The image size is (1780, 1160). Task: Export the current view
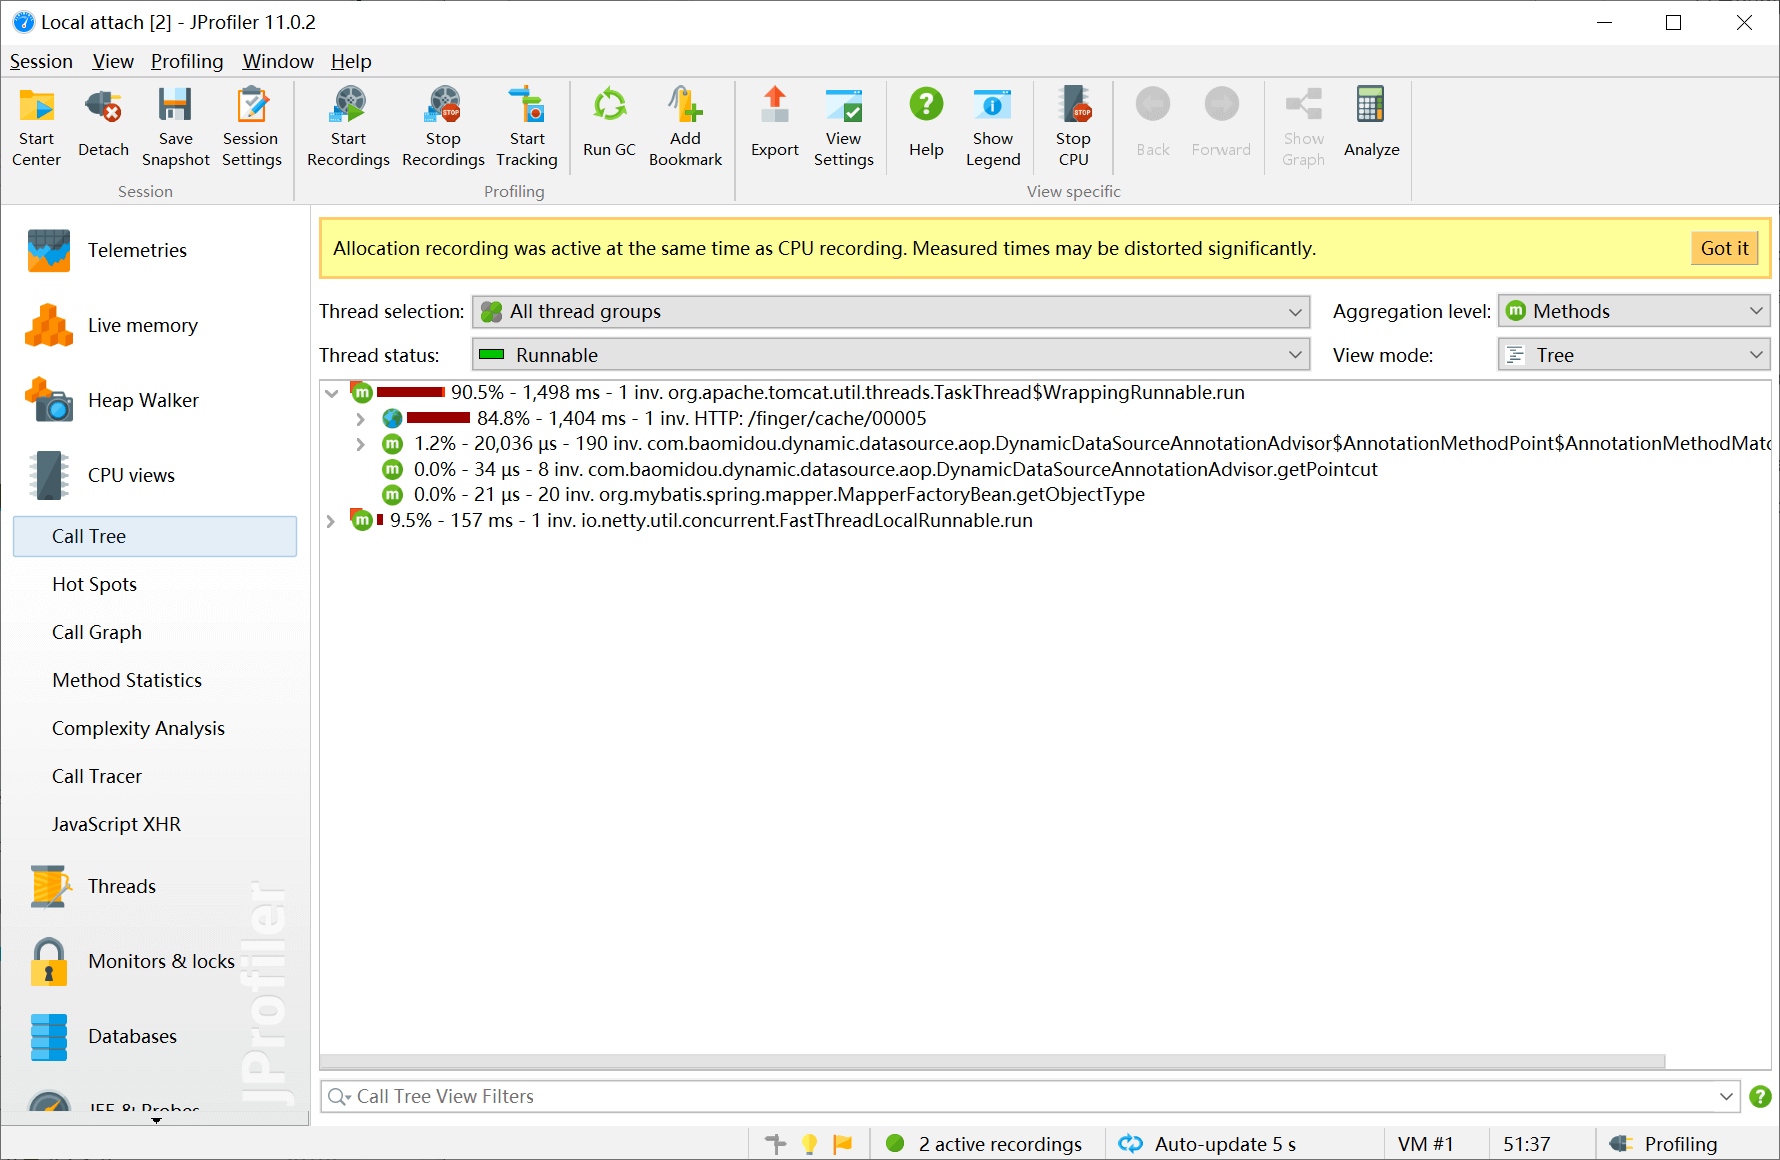775,128
